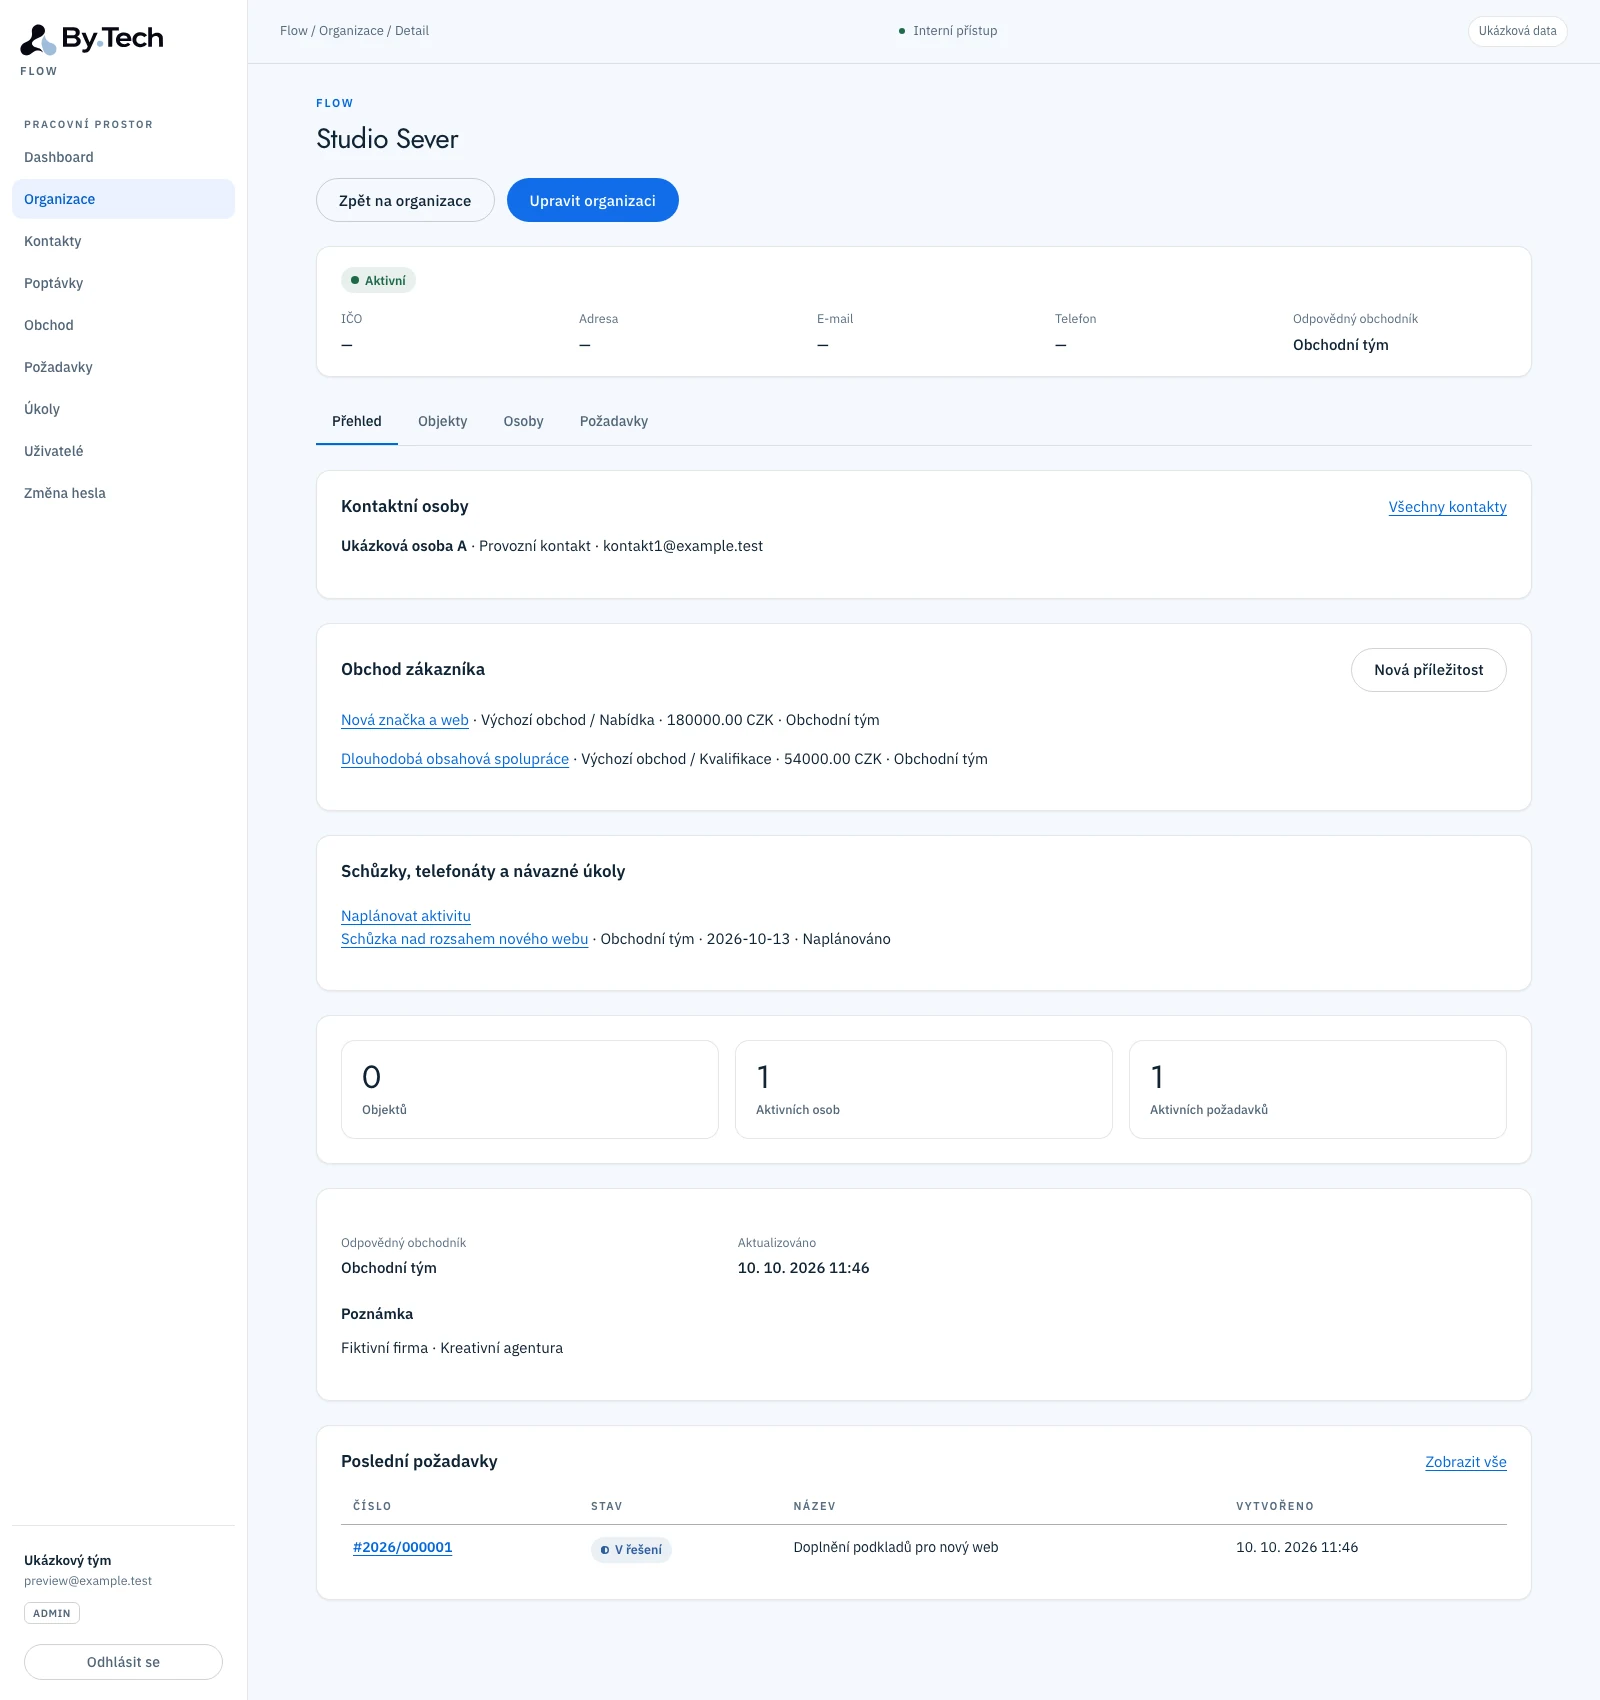The height and width of the screenshot is (1700, 1600).
Task: Open the Nová značka a web deal
Action: click(405, 720)
